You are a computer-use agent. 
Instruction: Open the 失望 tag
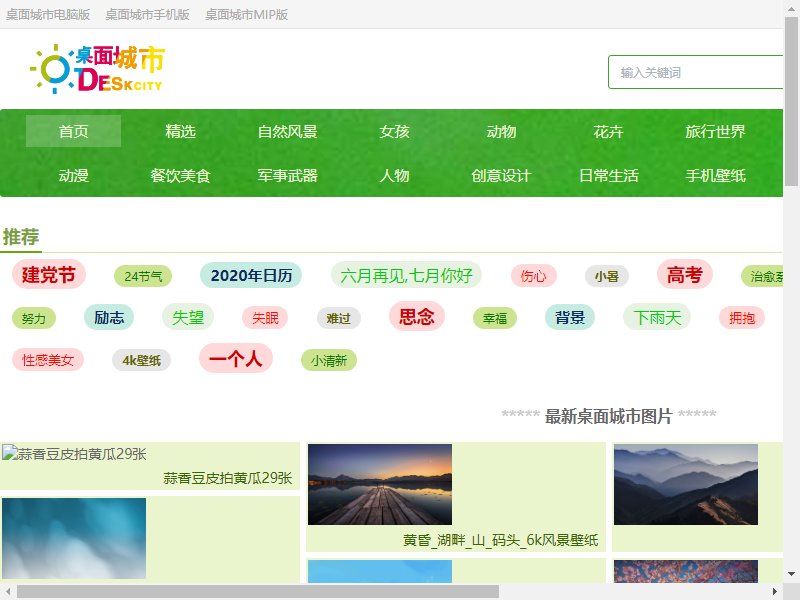click(x=188, y=317)
